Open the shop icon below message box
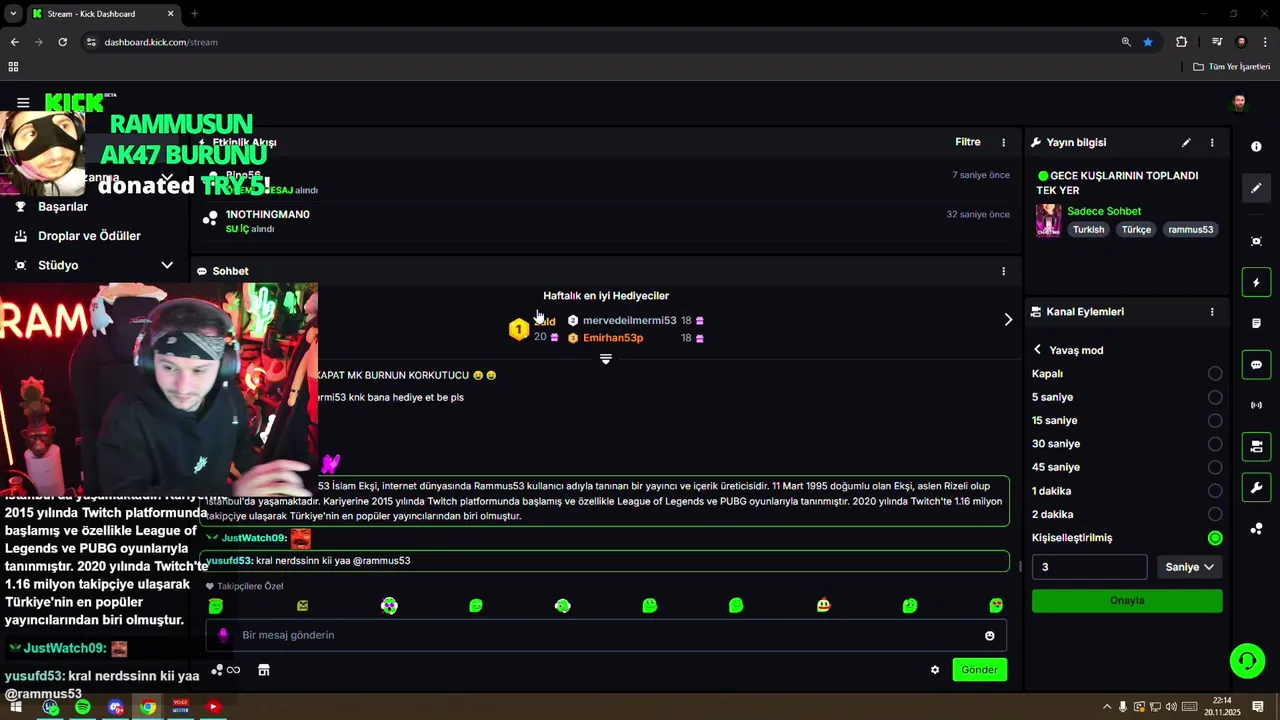This screenshot has height=720, width=1280. click(x=264, y=670)
